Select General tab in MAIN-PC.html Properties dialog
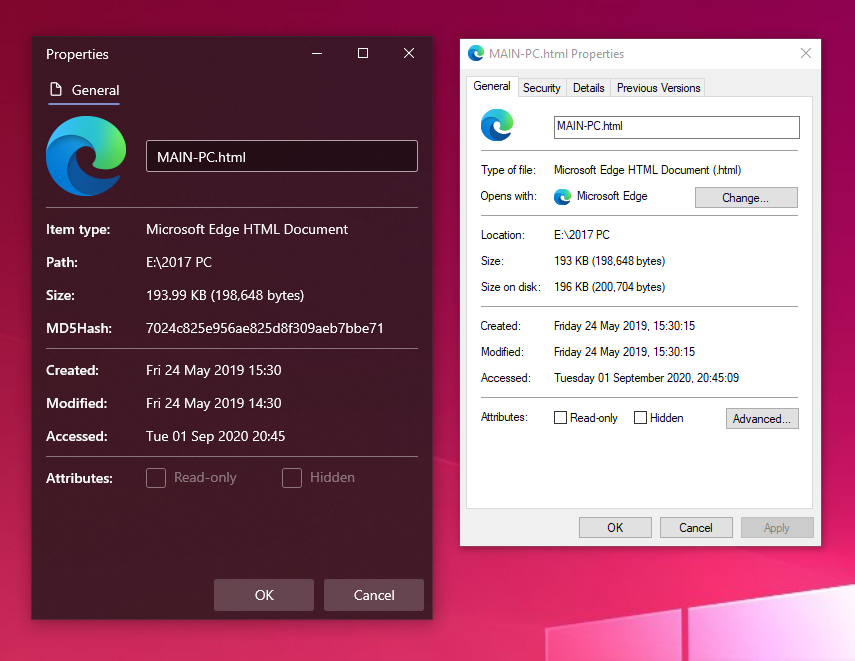Screen dimensions: 855x661 492,86
